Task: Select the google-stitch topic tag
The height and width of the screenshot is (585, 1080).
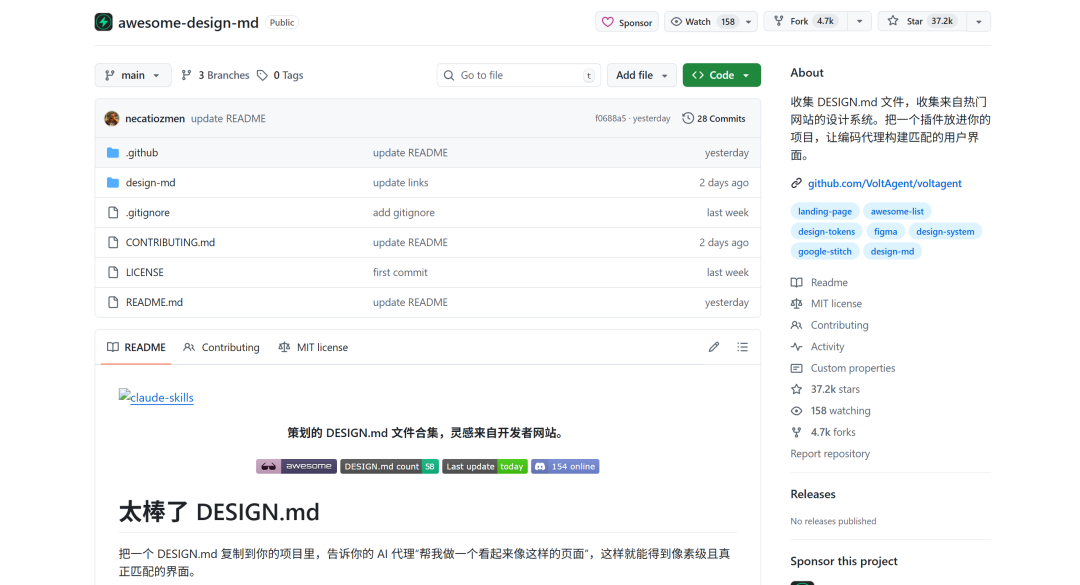Action: [824, 252]
